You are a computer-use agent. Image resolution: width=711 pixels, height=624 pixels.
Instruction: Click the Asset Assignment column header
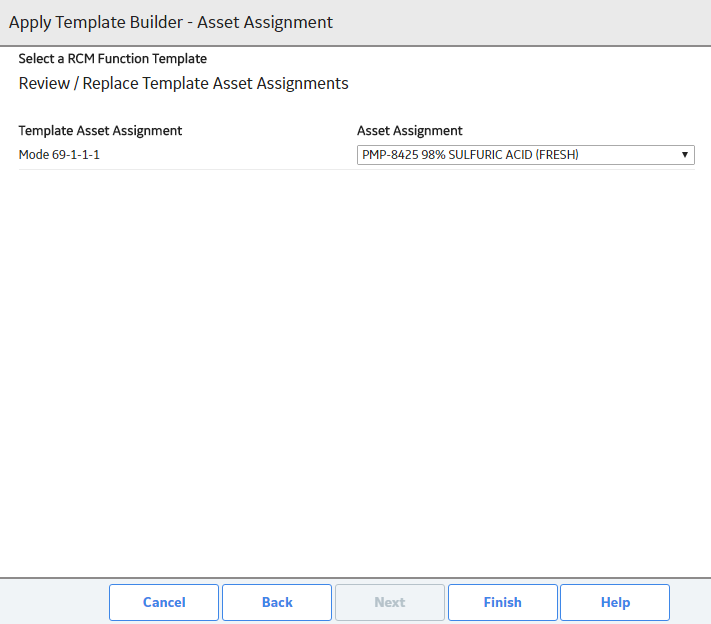click(409, 131)
